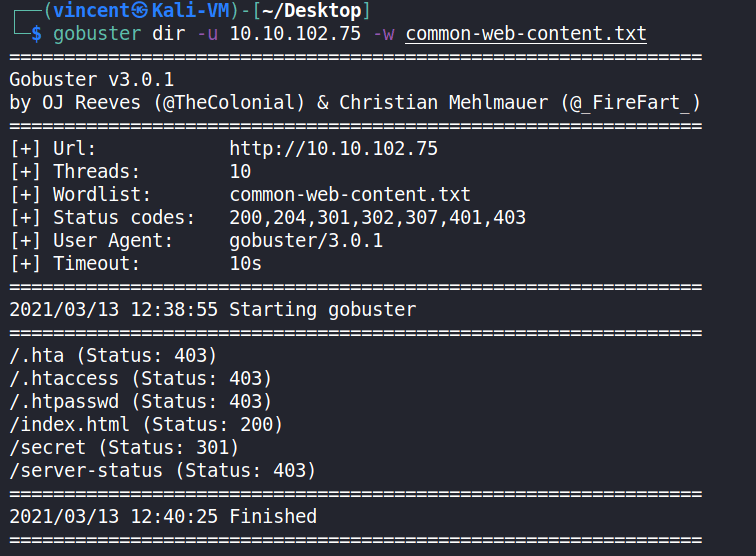This screenshot has width=756, height=556.
Task: Click the Finished timestamp line
Action: pyautogui.click(x=163, y=516)
